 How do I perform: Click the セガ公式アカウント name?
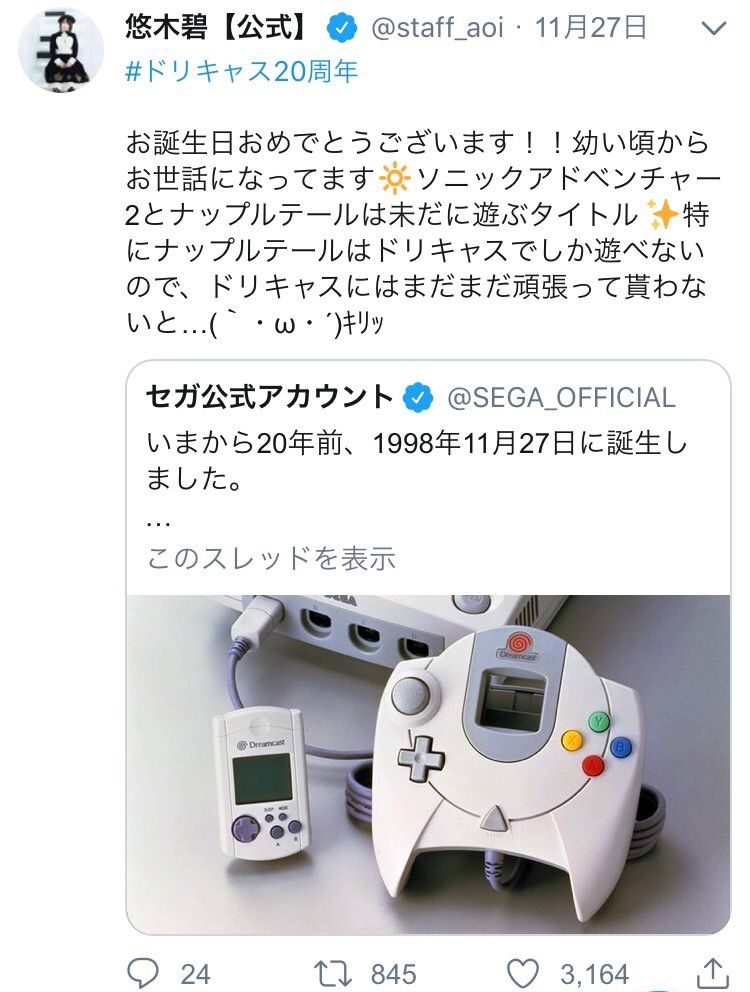(x=270, y=397)
